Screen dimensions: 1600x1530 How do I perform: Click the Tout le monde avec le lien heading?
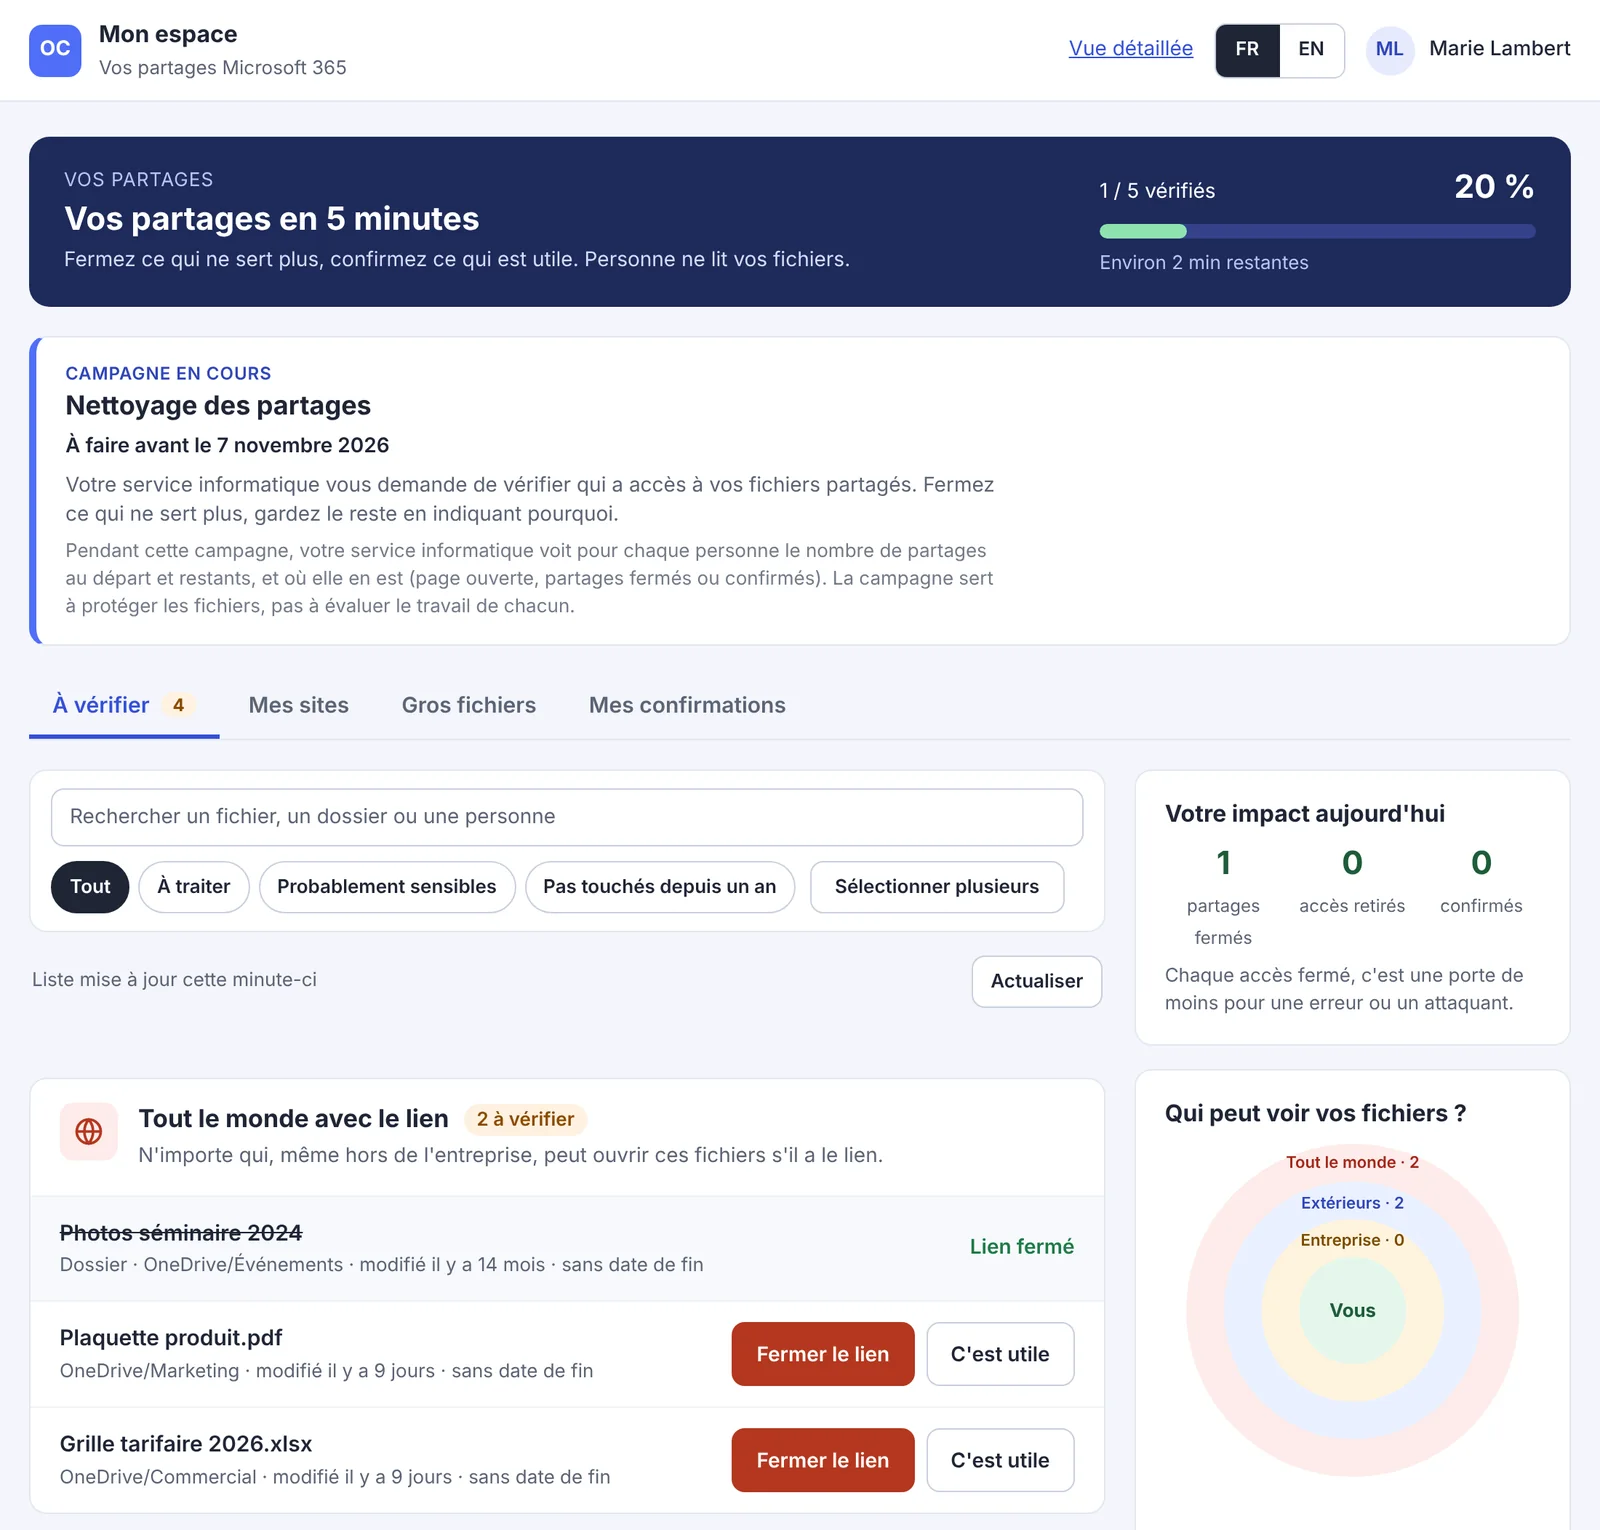click(293, 1119)
